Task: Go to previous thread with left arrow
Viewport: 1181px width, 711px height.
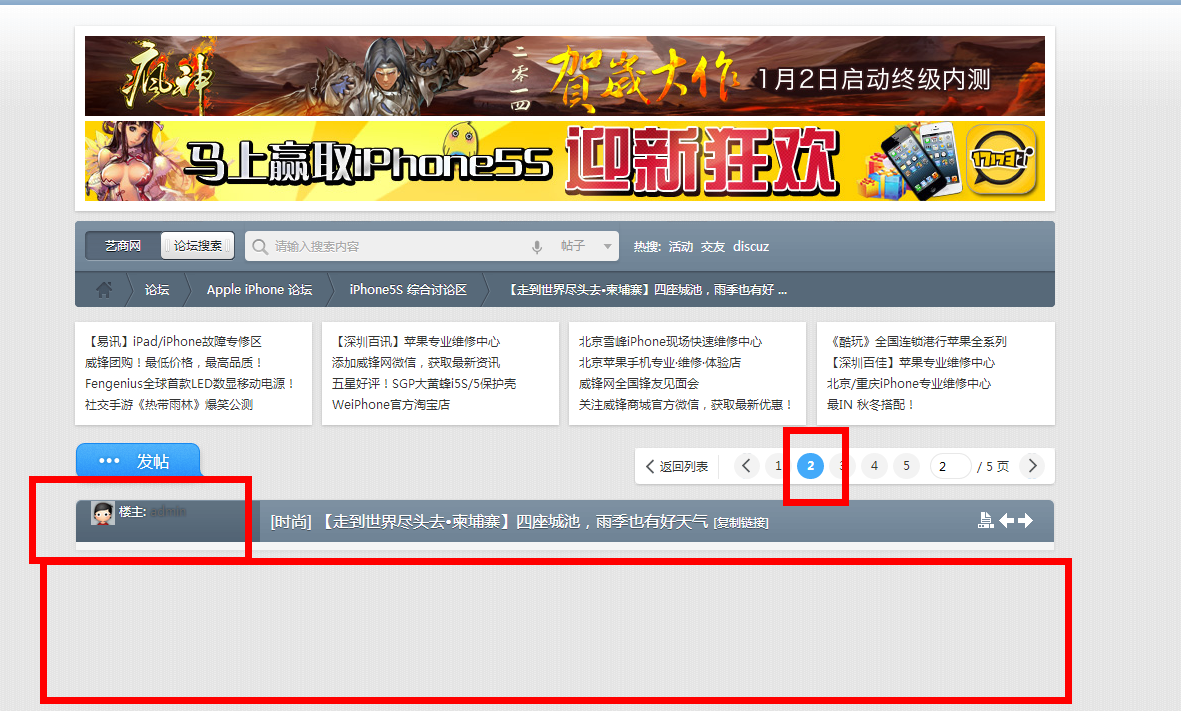Action: (x=1006, y=520)
